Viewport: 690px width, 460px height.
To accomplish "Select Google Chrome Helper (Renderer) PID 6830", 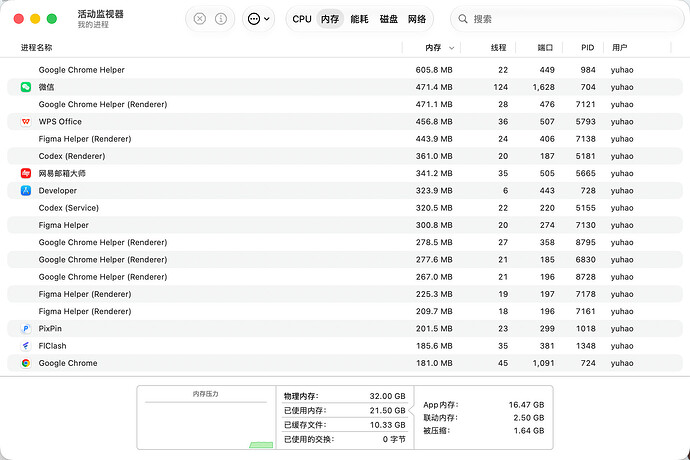I will [x=345, y=260].
